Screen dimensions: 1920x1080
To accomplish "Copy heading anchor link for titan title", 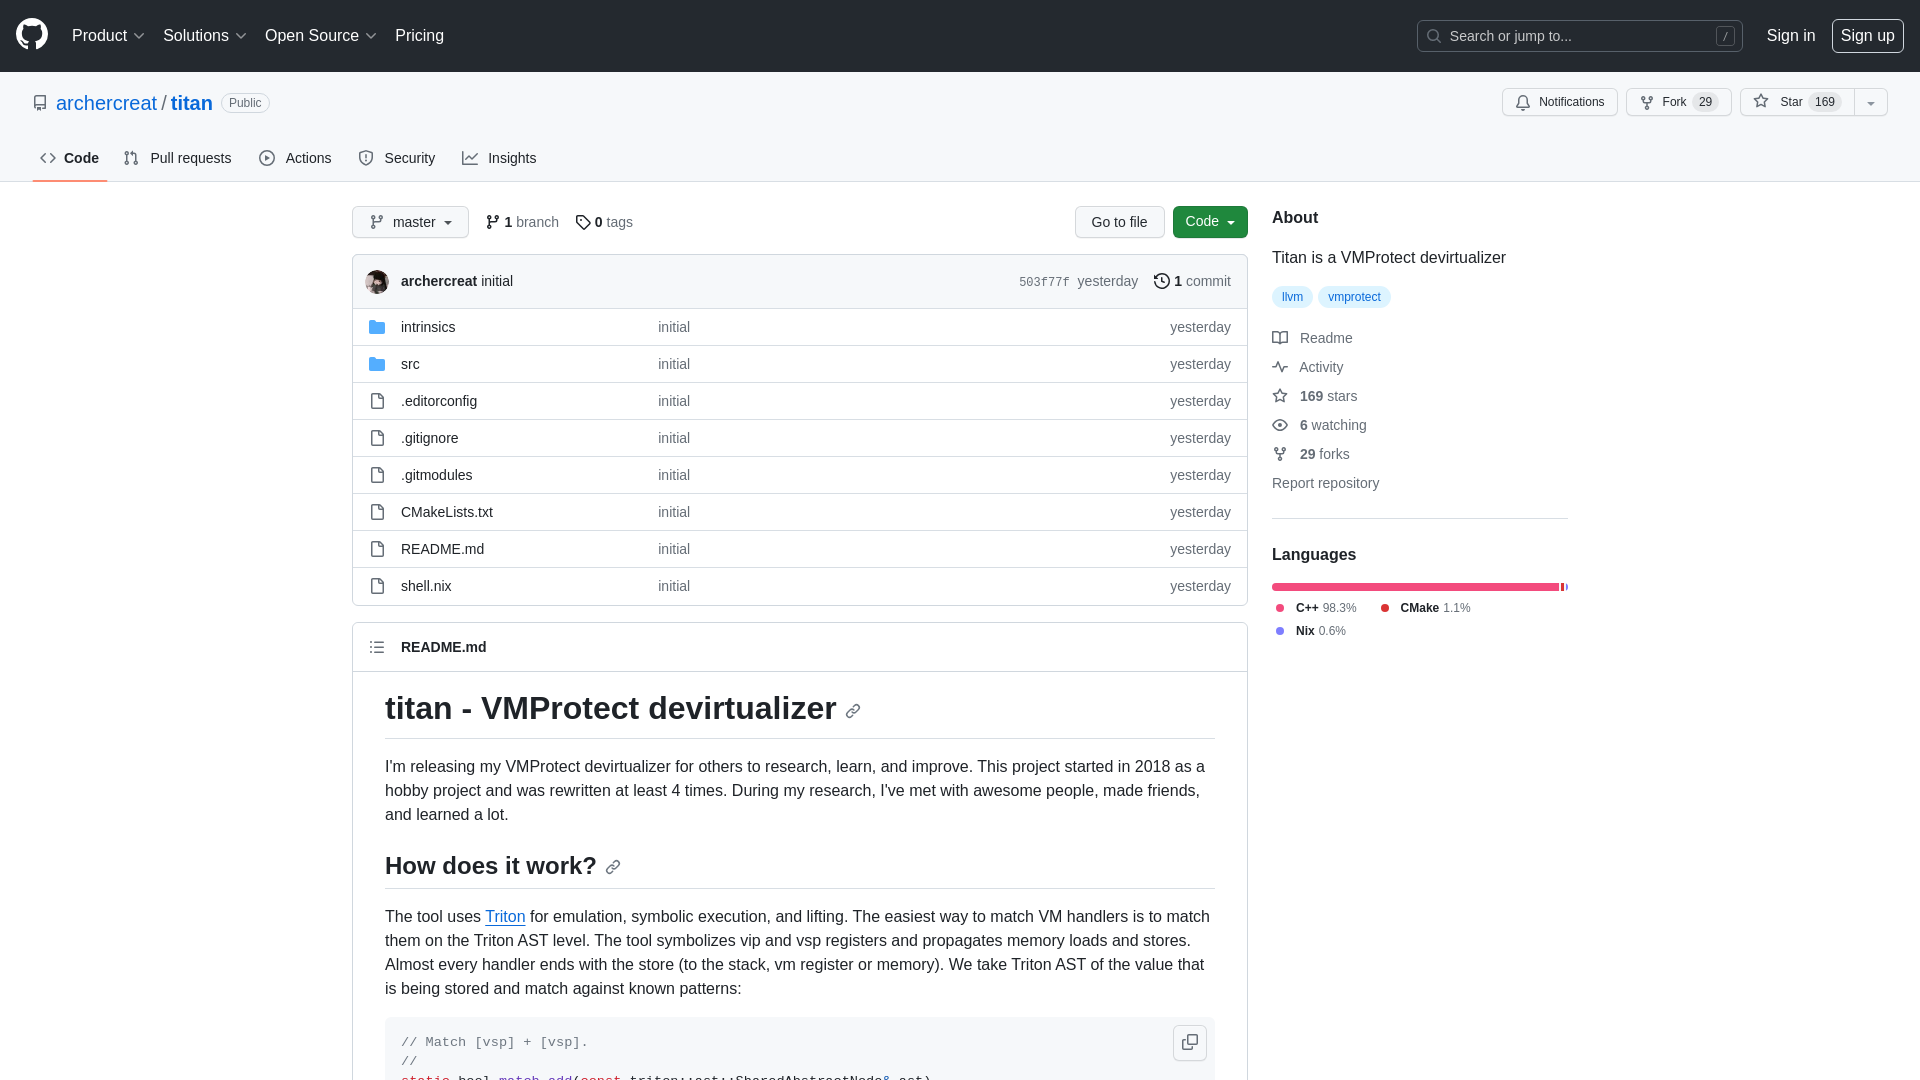I will pos(853,711).
